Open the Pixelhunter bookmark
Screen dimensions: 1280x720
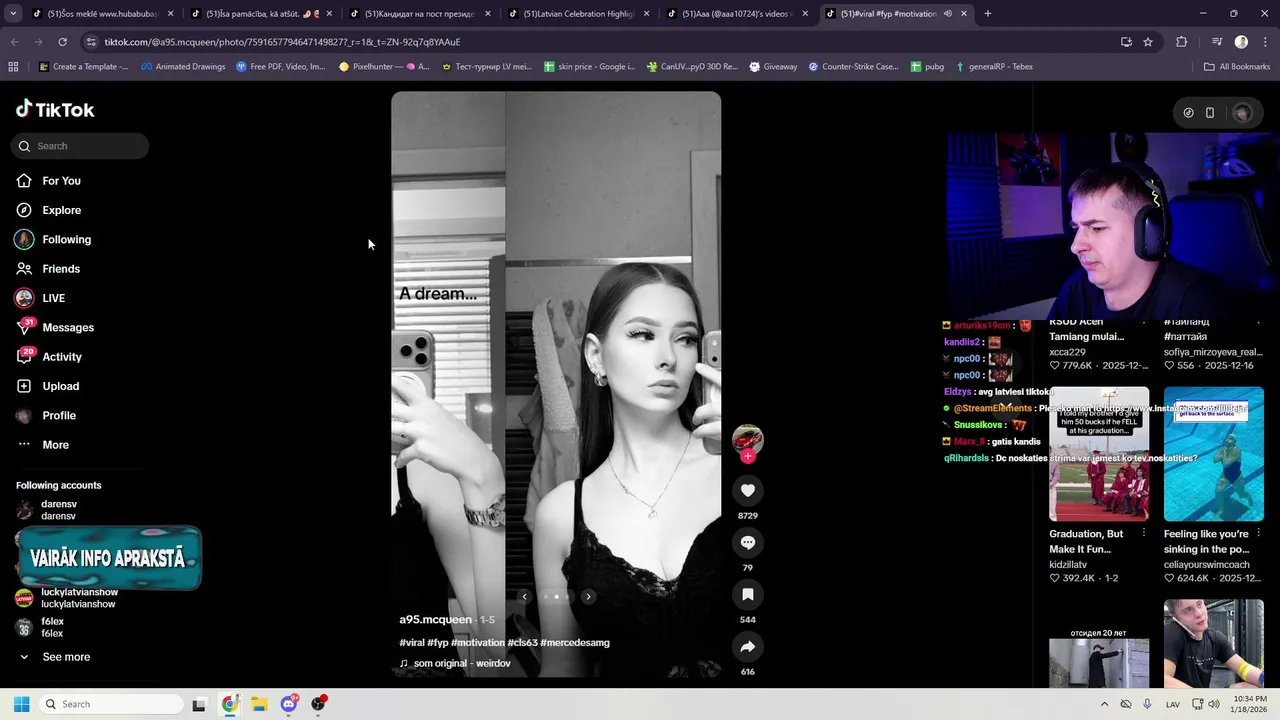[x=384, y=67]
